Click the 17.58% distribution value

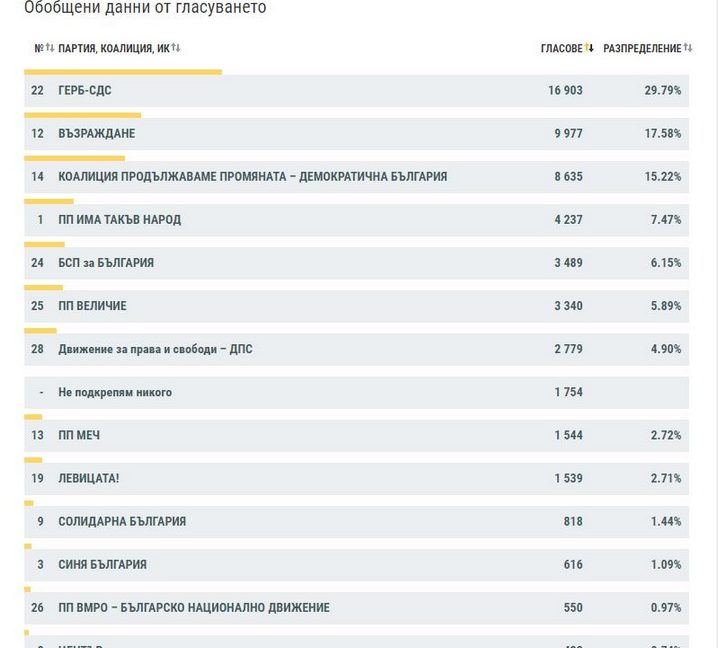(x=662, y=134)
